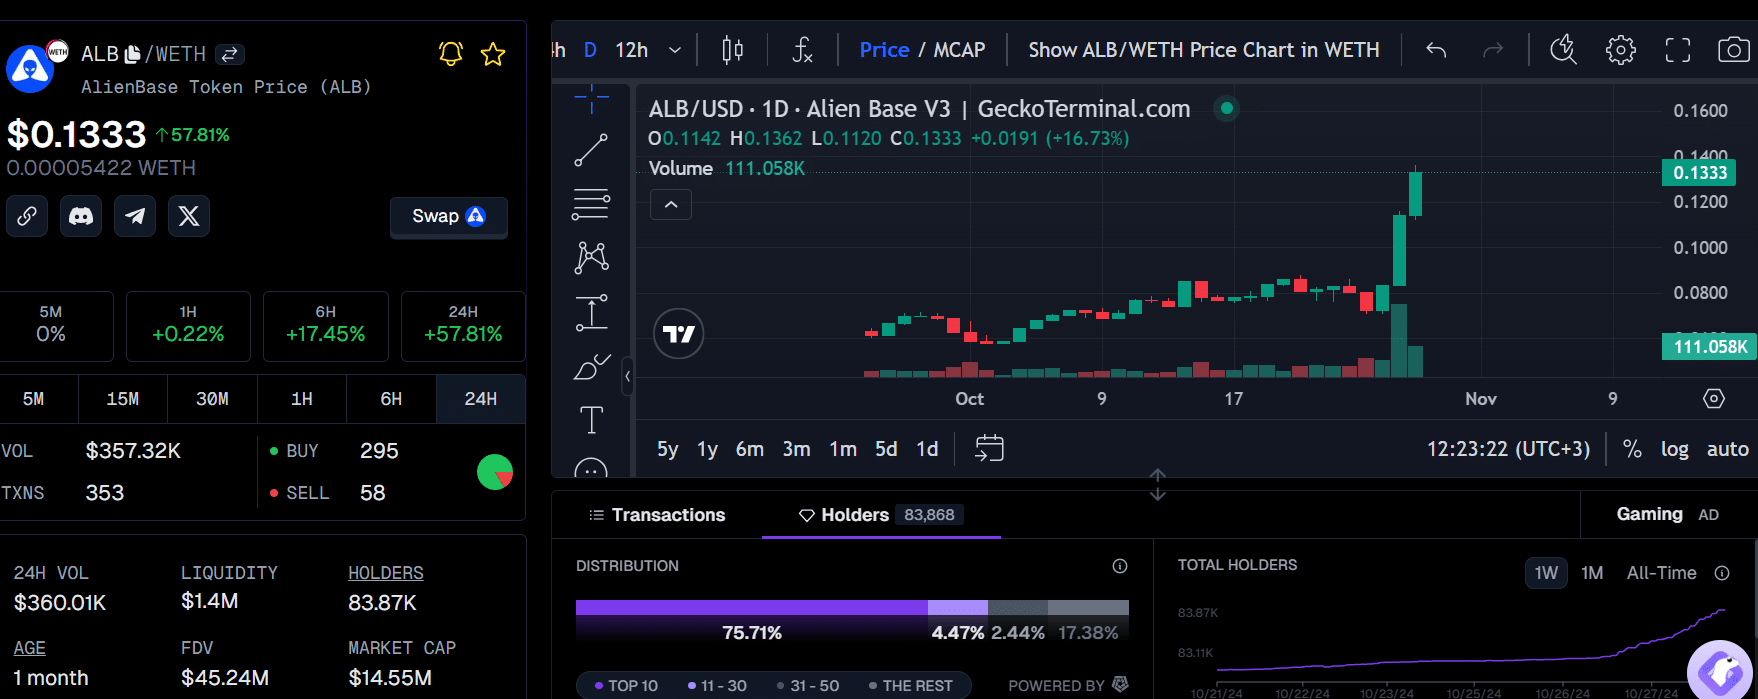This screenshot has width=1758, height=699.
Task: Open the Transactions tab
Action: (657, 515)
